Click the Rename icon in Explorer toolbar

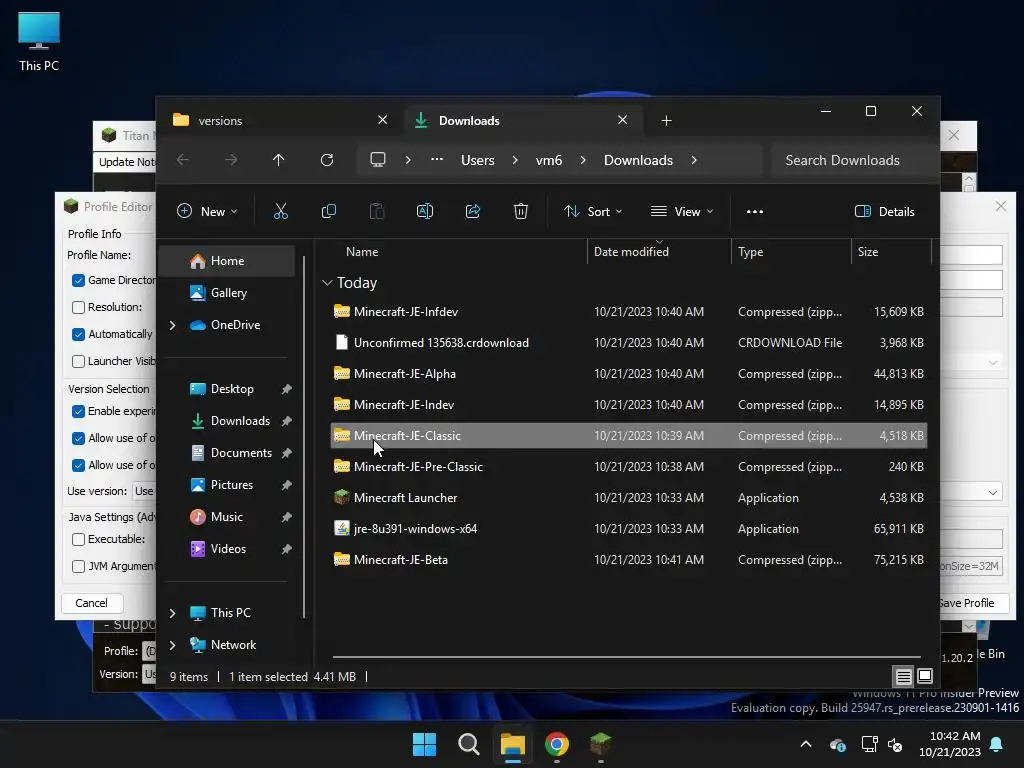click(x=424, y=211)
